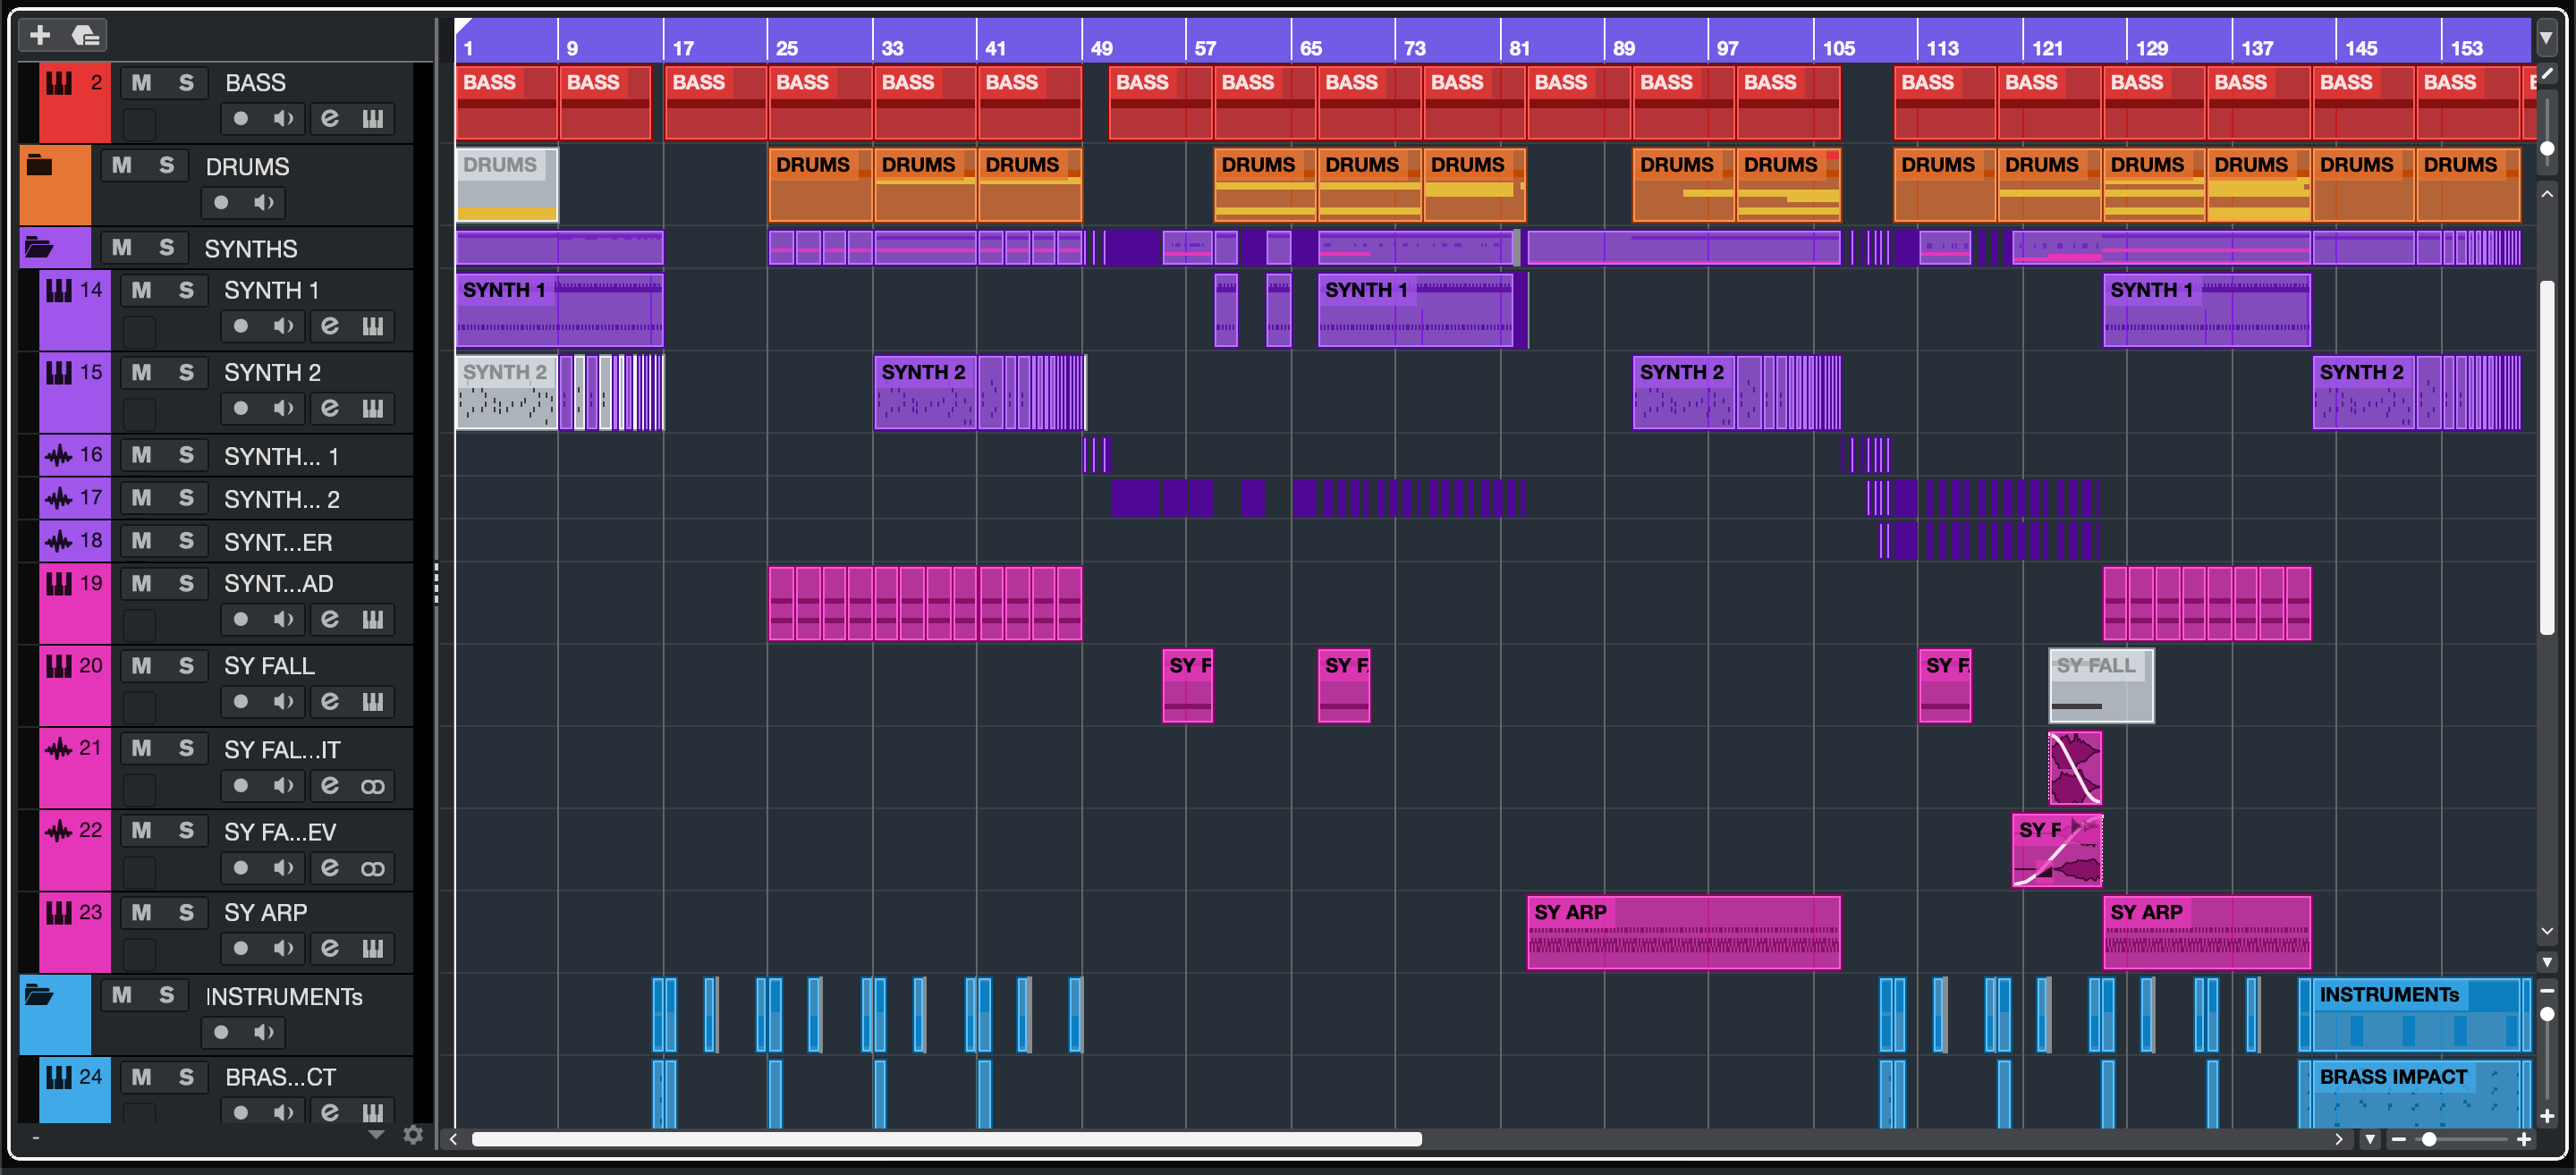2576x1175 pixels.
Task: Open instrument panel for SY FALL track
Action: click(x=373, y=702)
